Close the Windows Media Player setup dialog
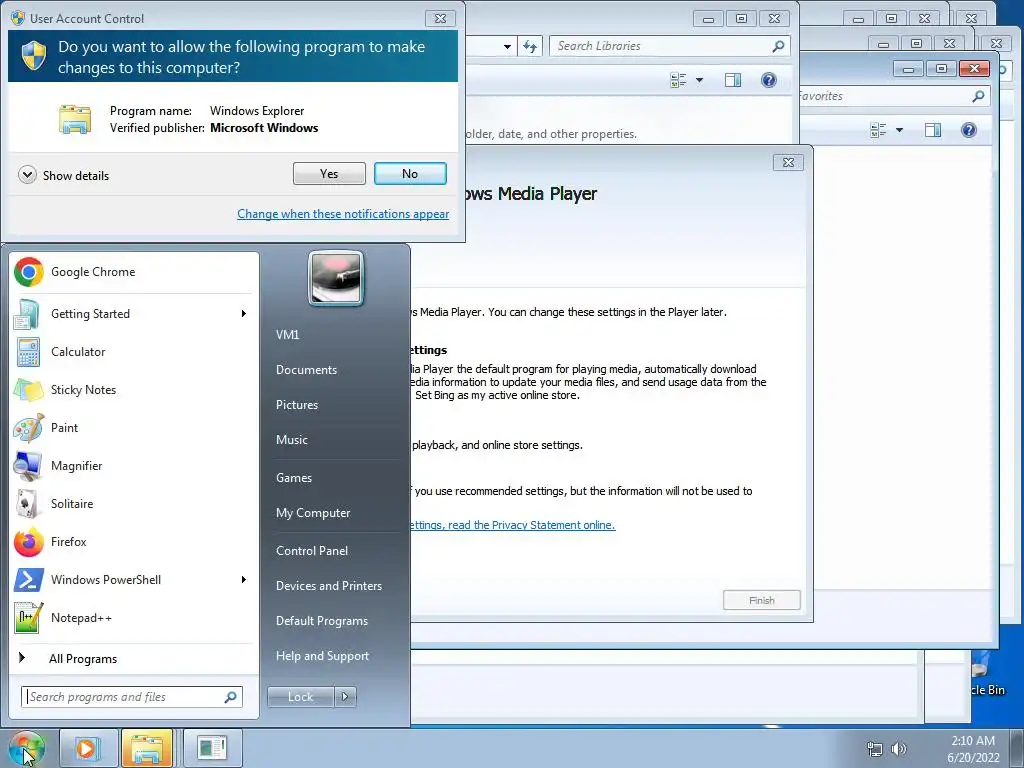 coord(788,163)
